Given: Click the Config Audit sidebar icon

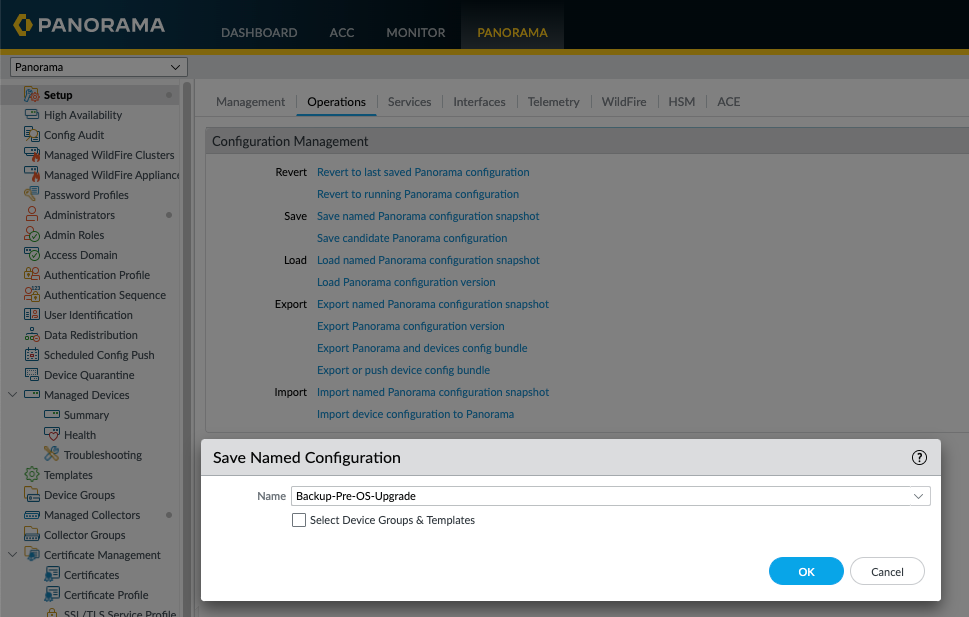Looking at the screenshot, I should [32, 134].
